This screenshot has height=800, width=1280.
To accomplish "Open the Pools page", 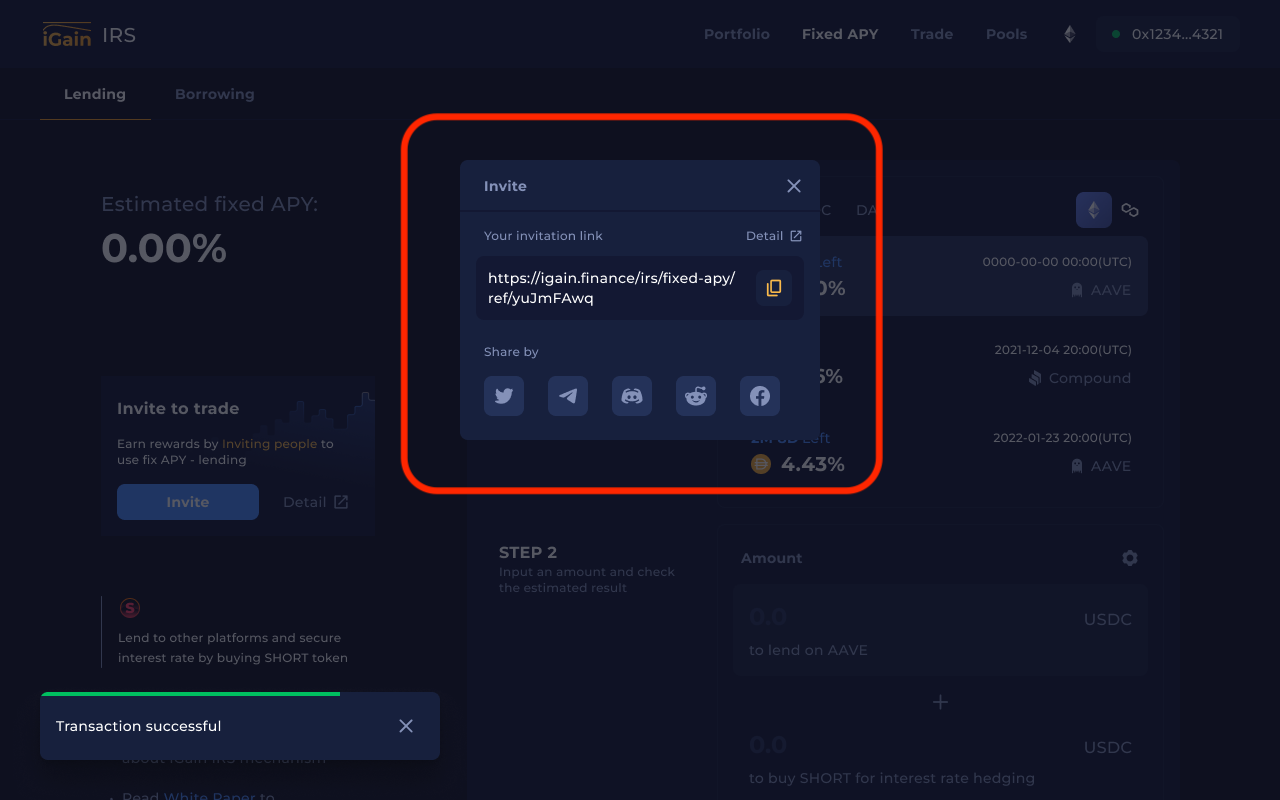I will 1006,34.
